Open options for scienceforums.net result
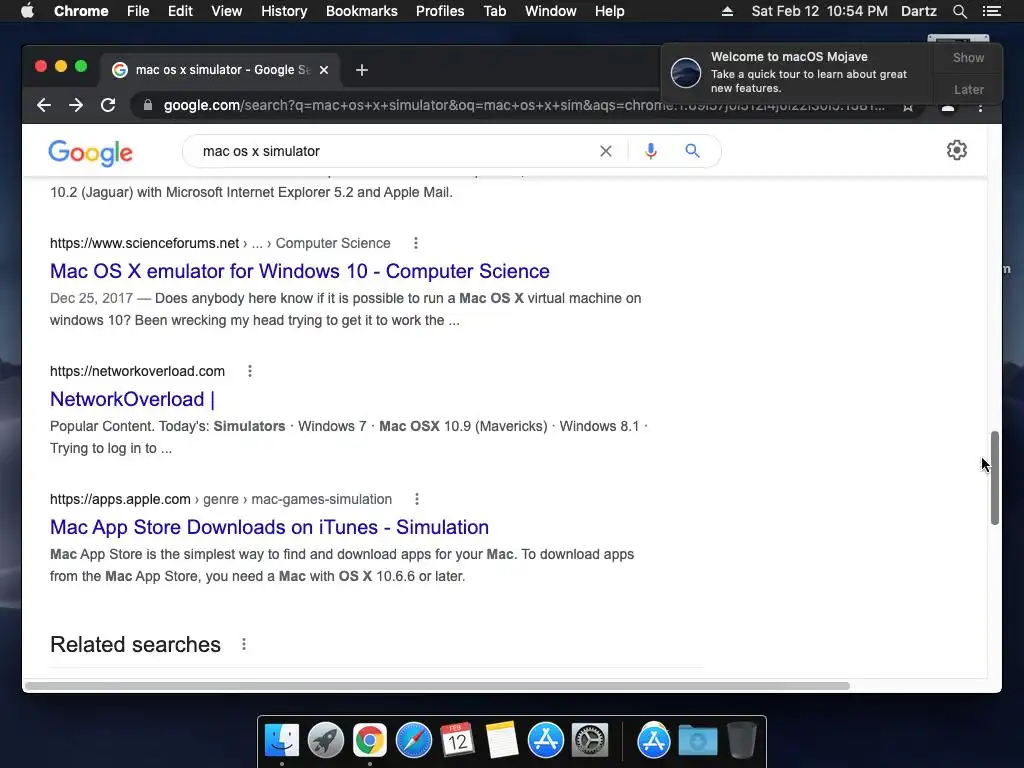The height and width of the screenshot is (768, 1024). [416, 244]
